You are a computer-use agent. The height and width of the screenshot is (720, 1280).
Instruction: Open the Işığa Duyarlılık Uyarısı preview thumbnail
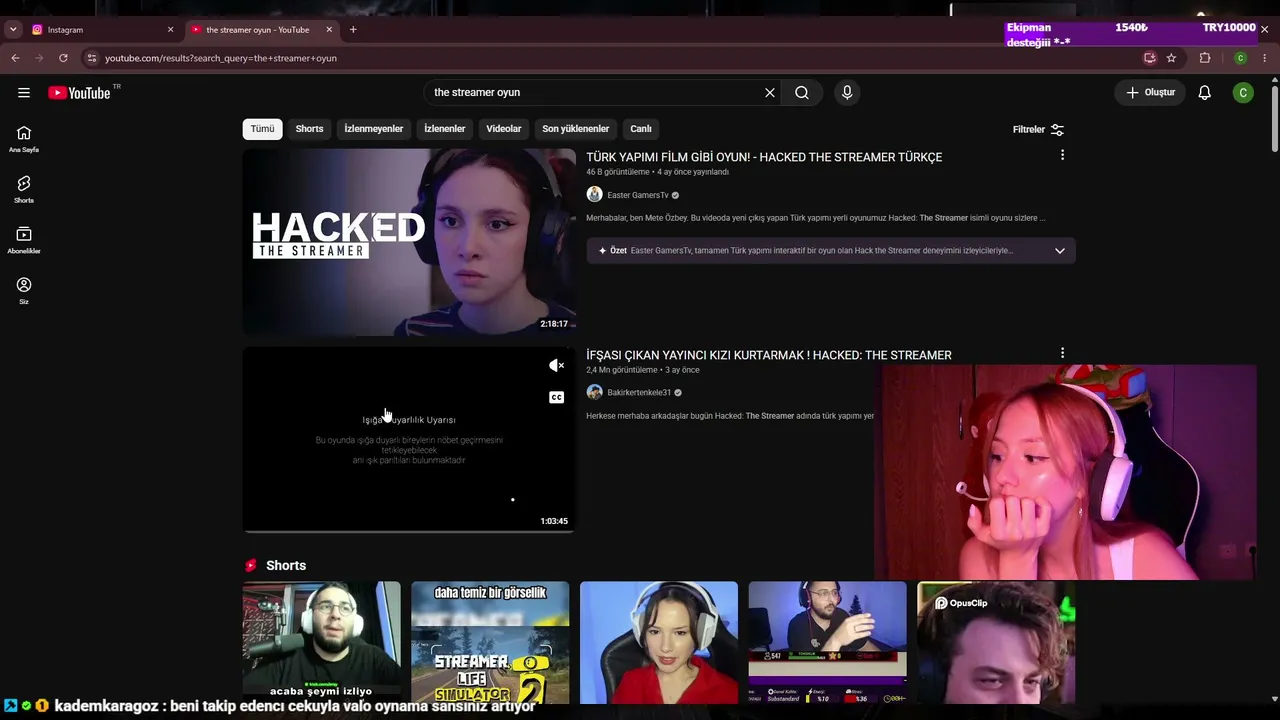coord(409,440)
